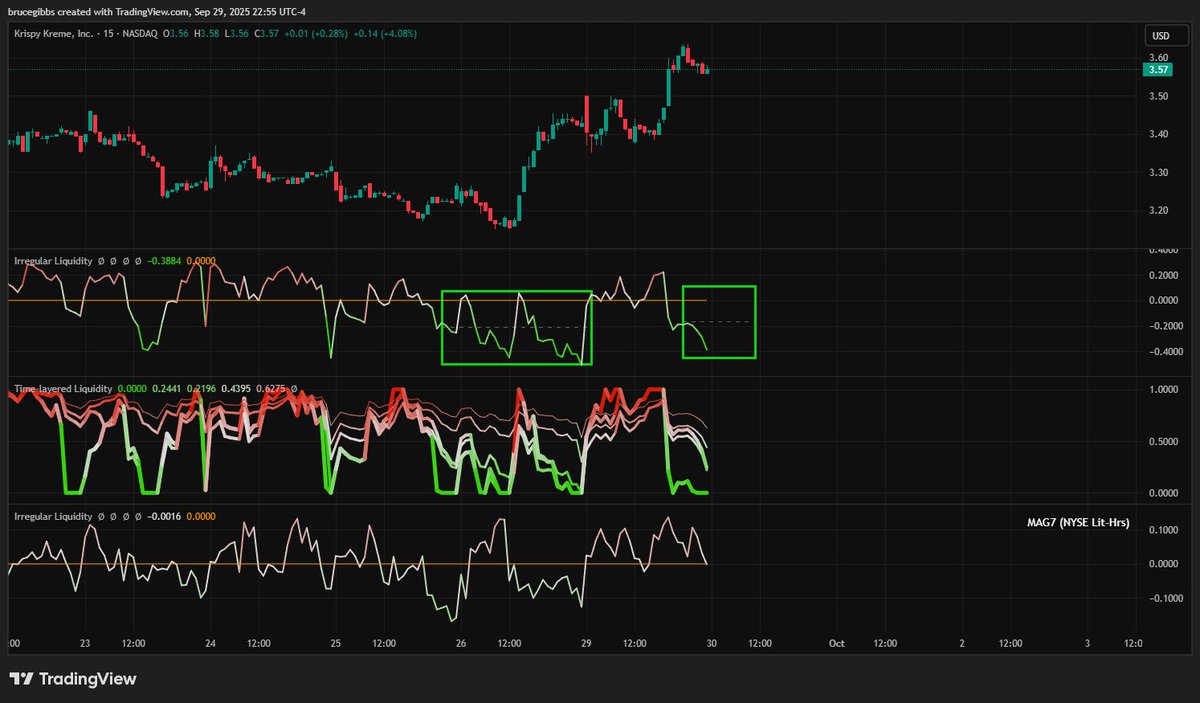The height and width of the screenshot is (703, 1200).
Task: Click the -0.0016 indicator value
Action: pyautogui.click(x=166, y=516)
